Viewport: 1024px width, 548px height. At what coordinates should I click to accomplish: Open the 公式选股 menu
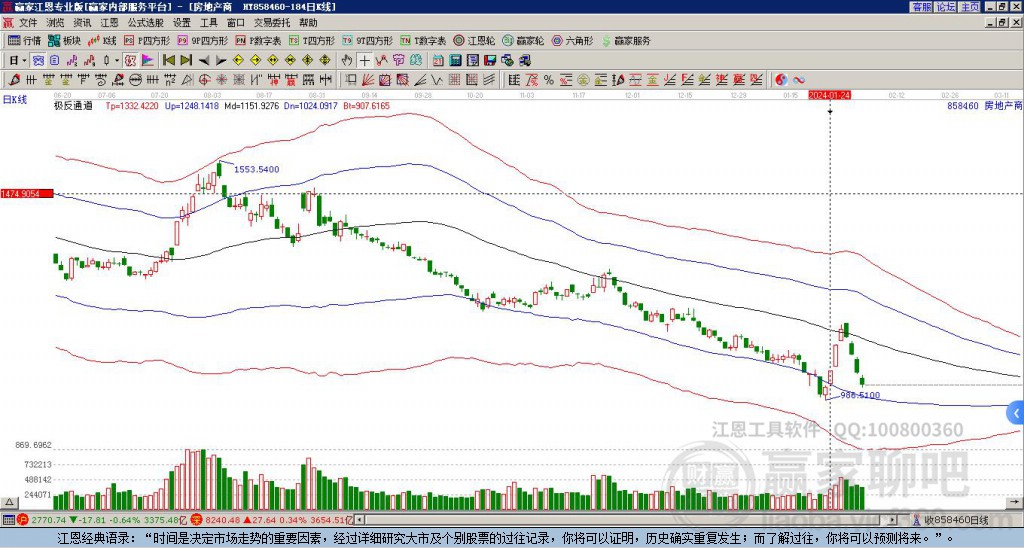146,23
